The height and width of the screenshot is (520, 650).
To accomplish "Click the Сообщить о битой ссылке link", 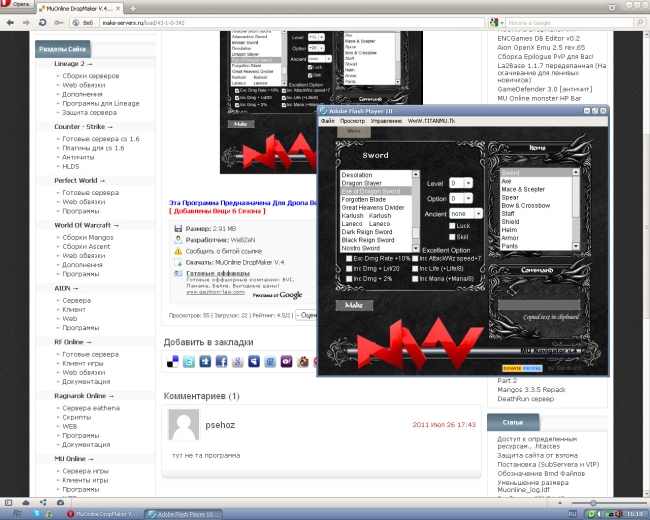I will coord(223,251).
